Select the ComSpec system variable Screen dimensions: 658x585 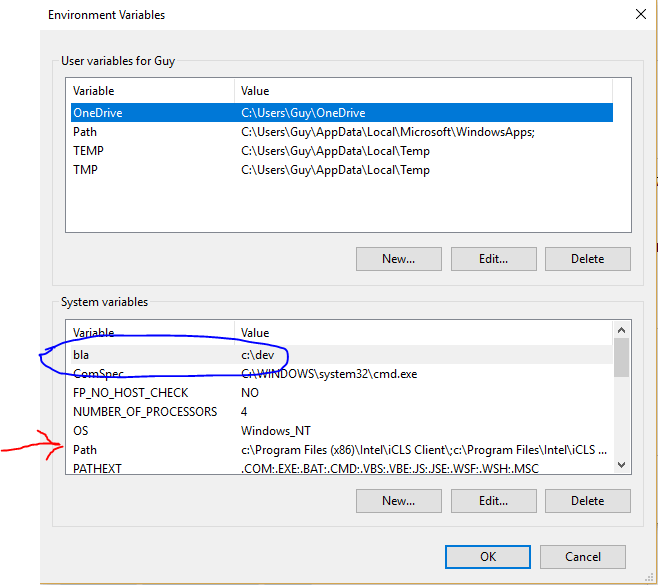342,373
